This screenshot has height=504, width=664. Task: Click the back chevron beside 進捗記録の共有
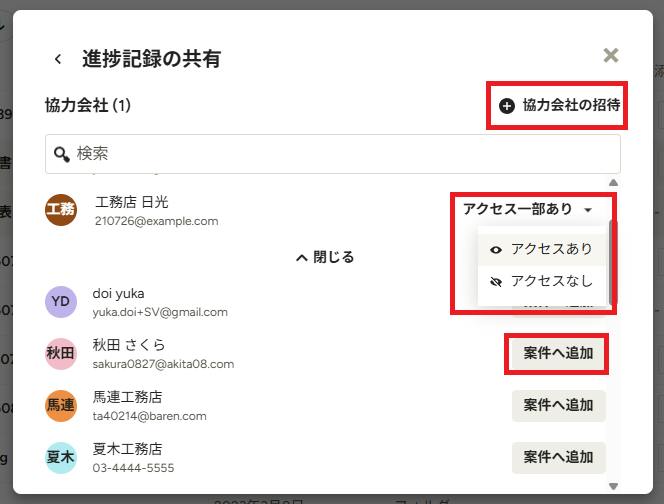(58, 59)
